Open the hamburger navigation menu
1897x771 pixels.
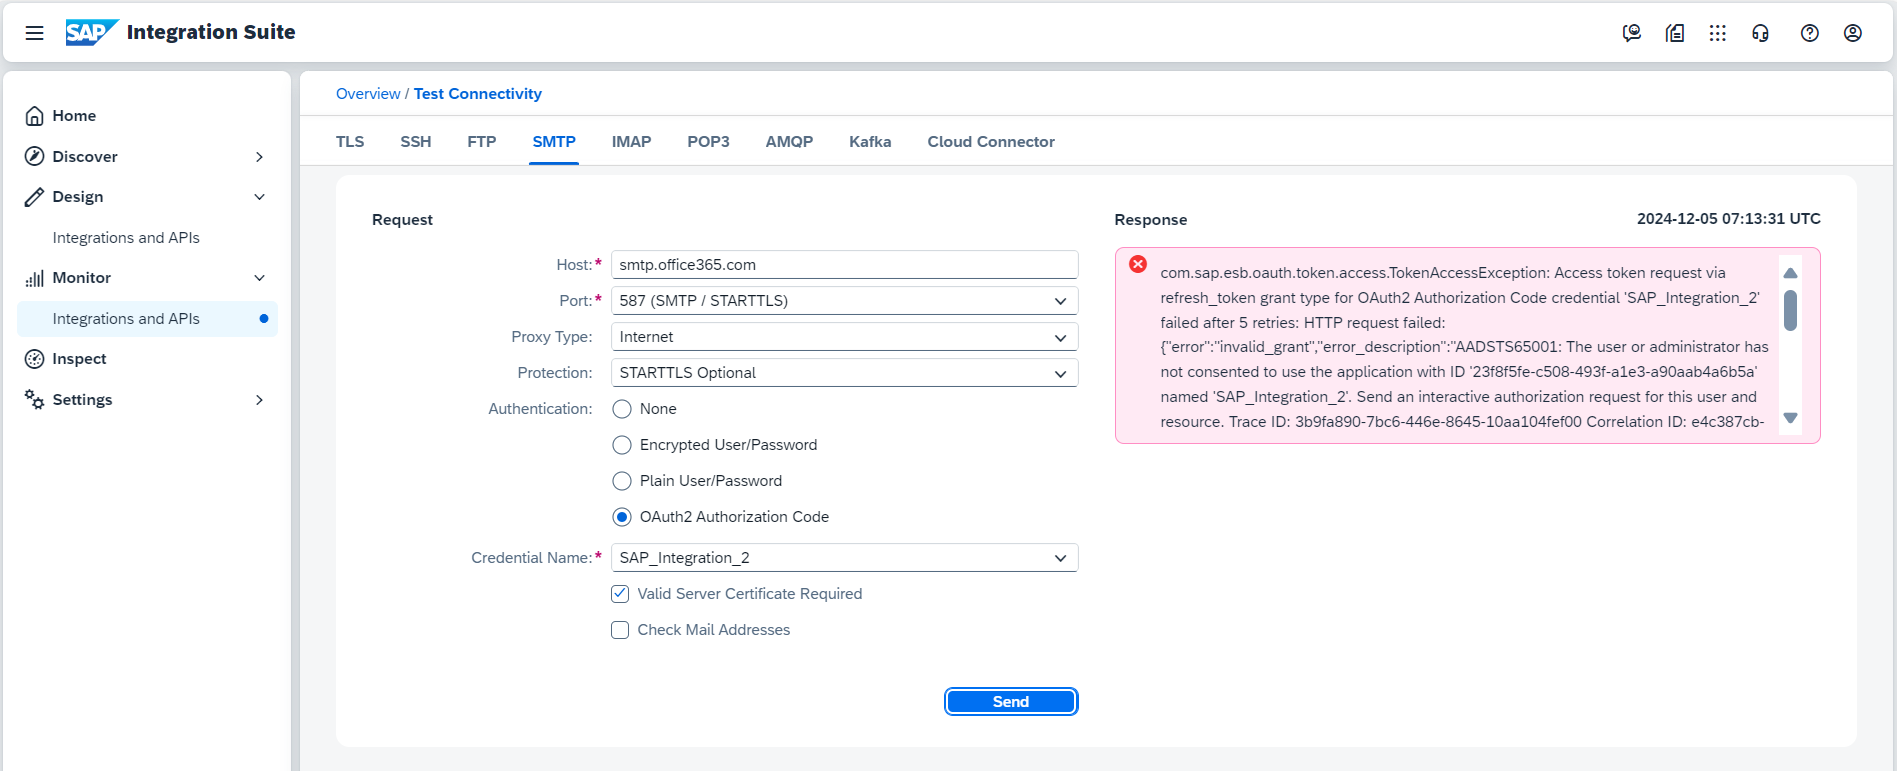click(x=34, y=33)
